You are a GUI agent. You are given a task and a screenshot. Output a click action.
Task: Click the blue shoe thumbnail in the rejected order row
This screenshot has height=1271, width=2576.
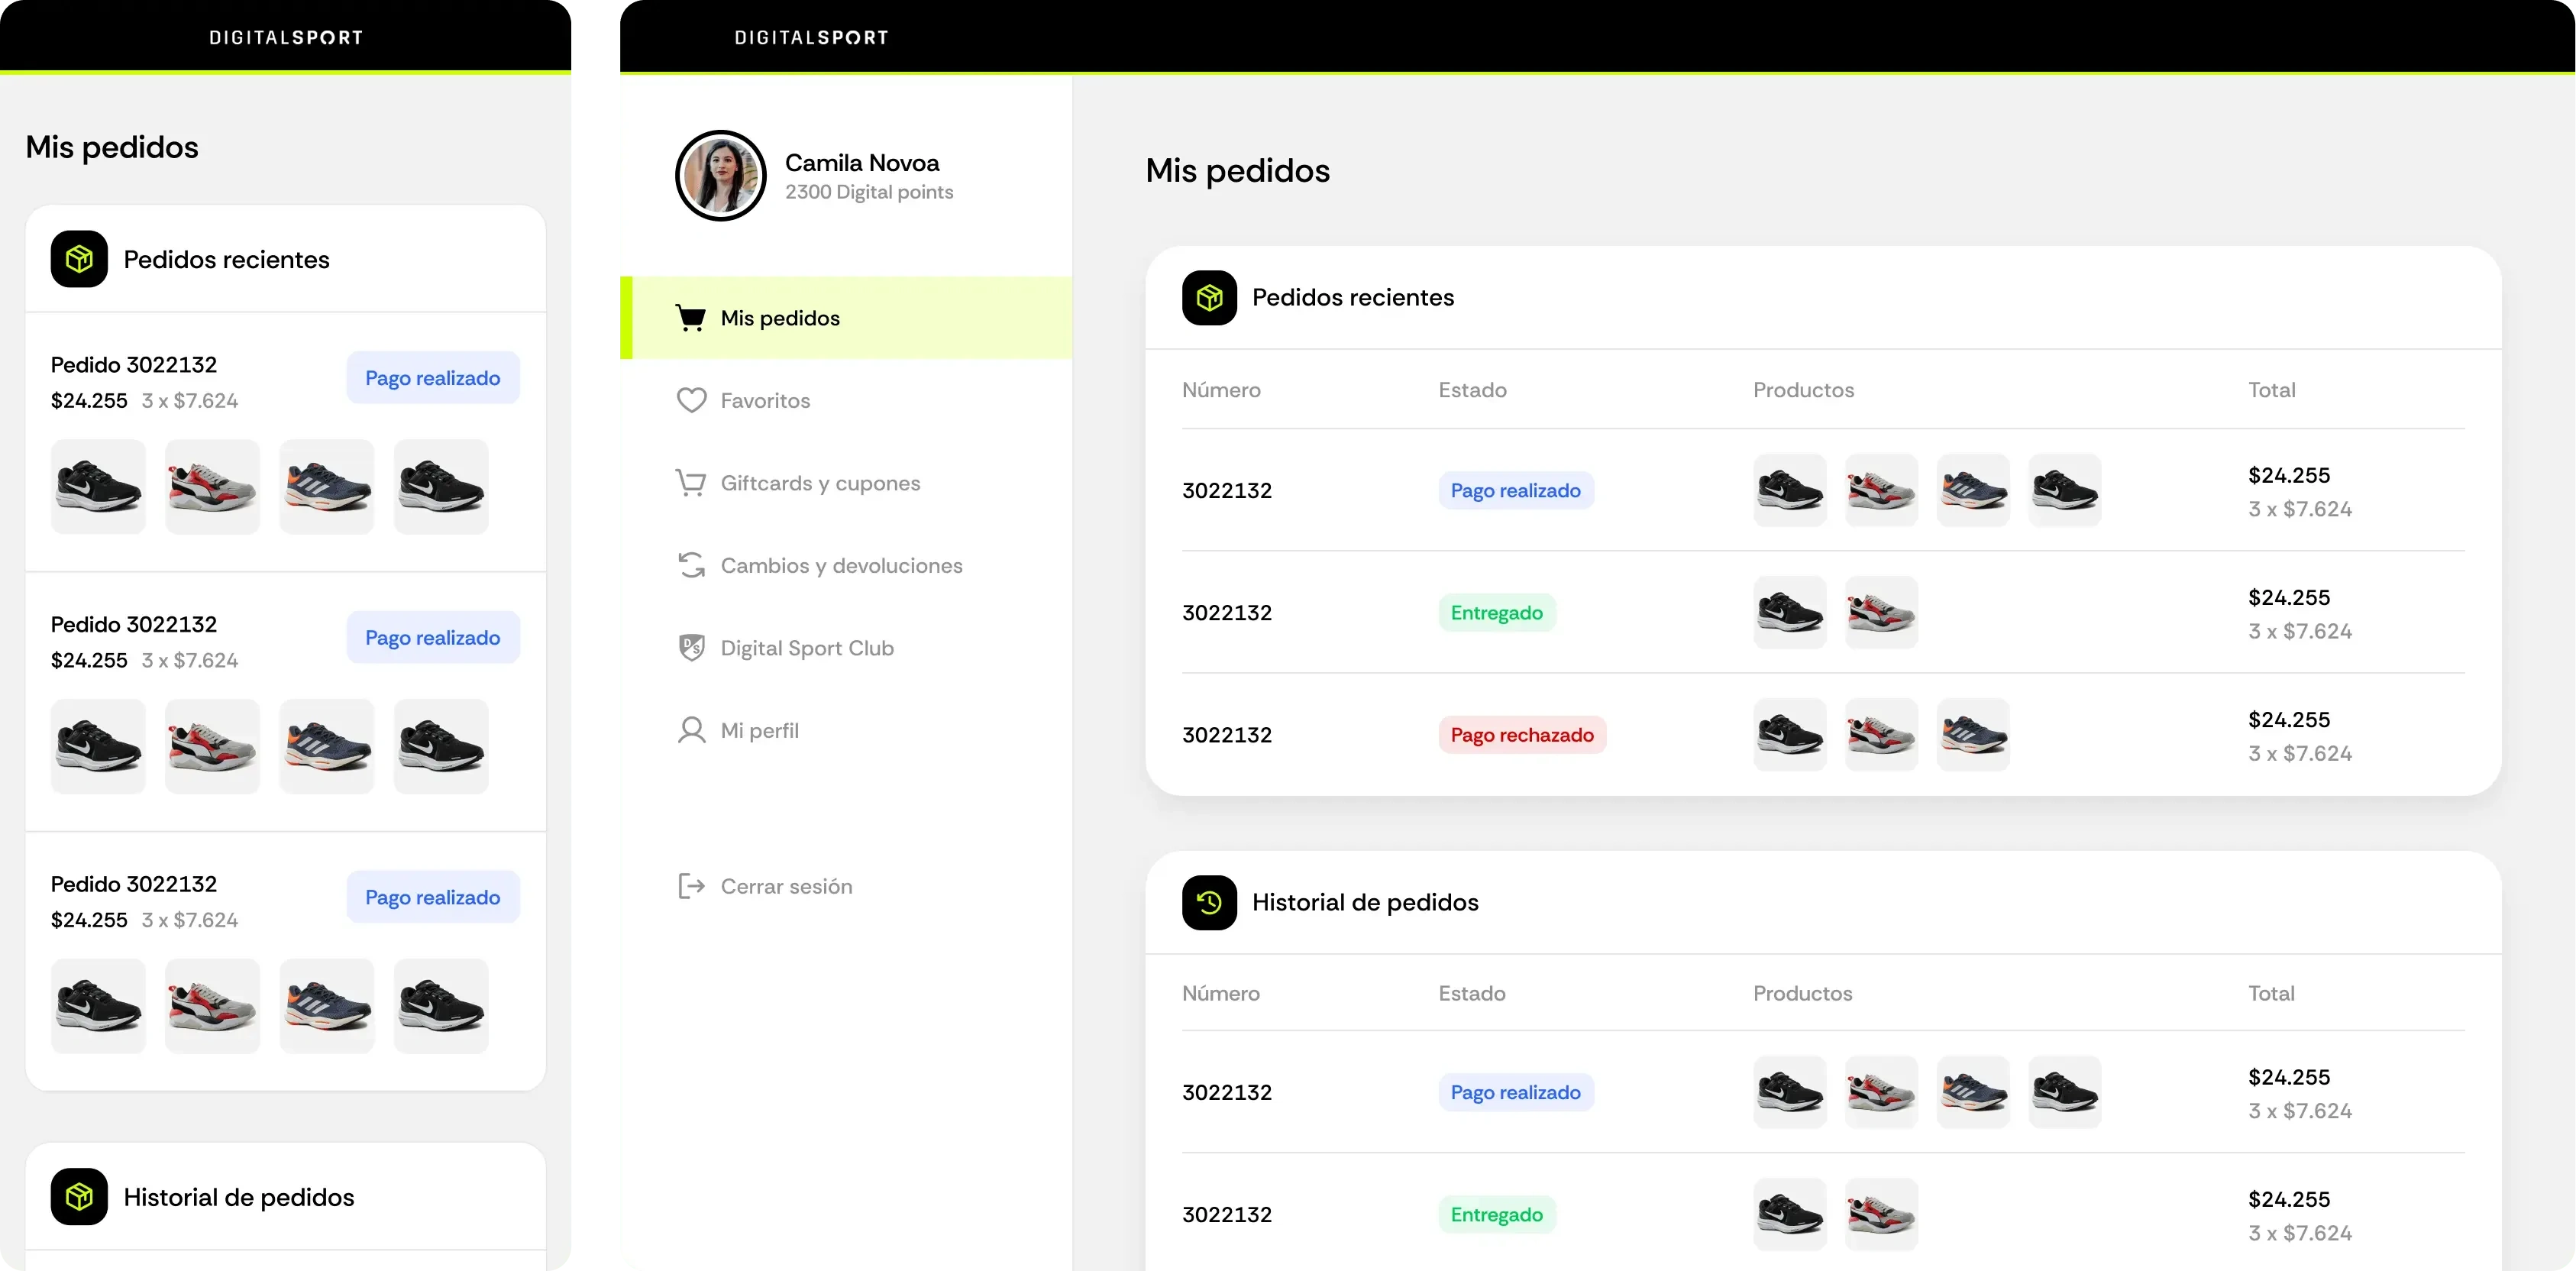1972,735
